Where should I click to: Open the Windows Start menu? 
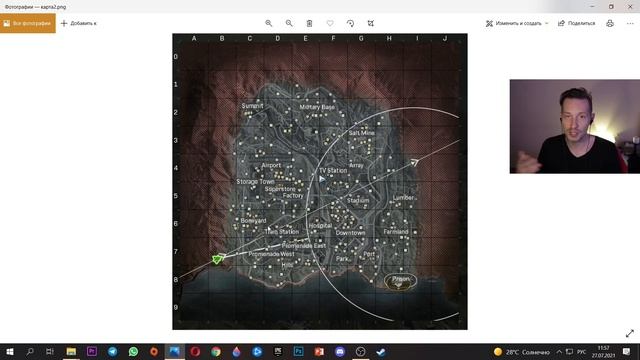click(x=9, y=351)
